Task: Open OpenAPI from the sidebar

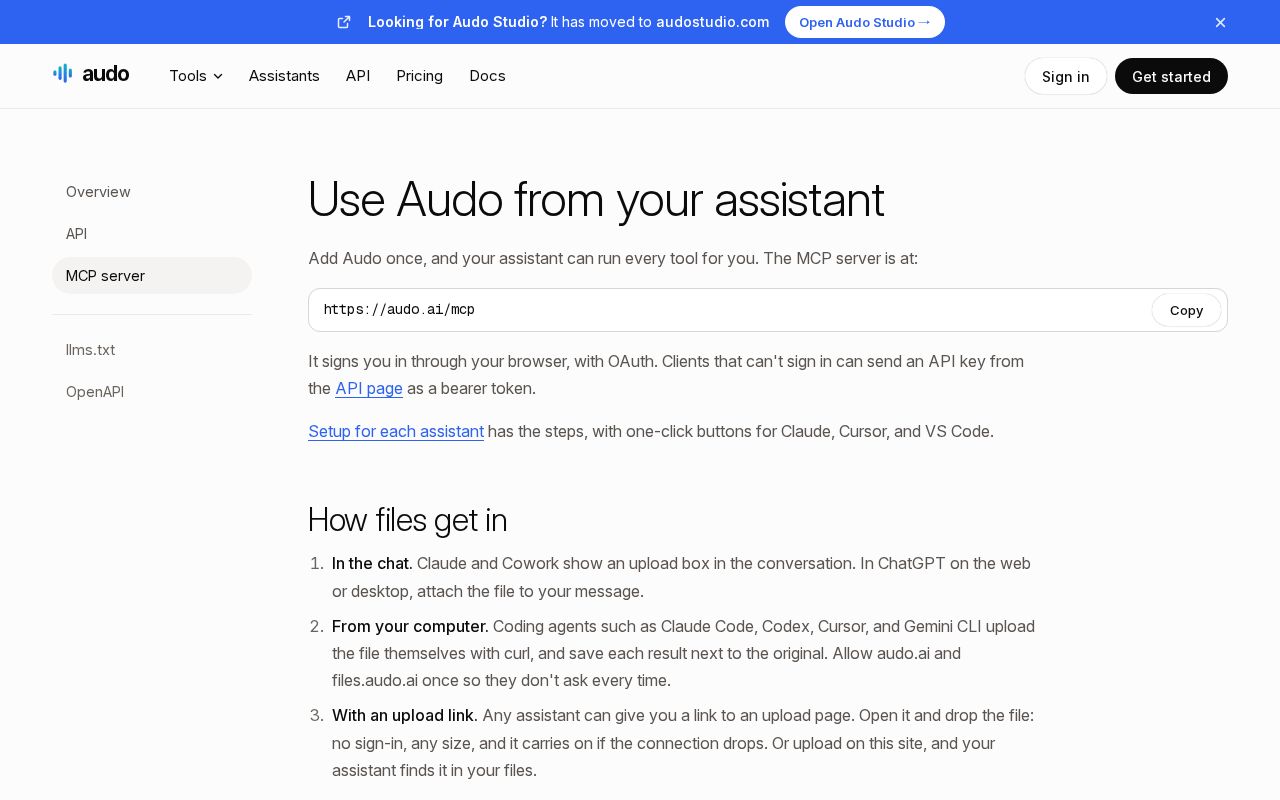Action: (152, 392)
